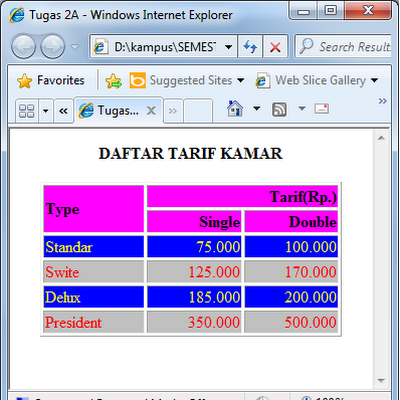Click the page scrollbar down arrow
The height and width of the screenshot is (400, 400).
381,381
